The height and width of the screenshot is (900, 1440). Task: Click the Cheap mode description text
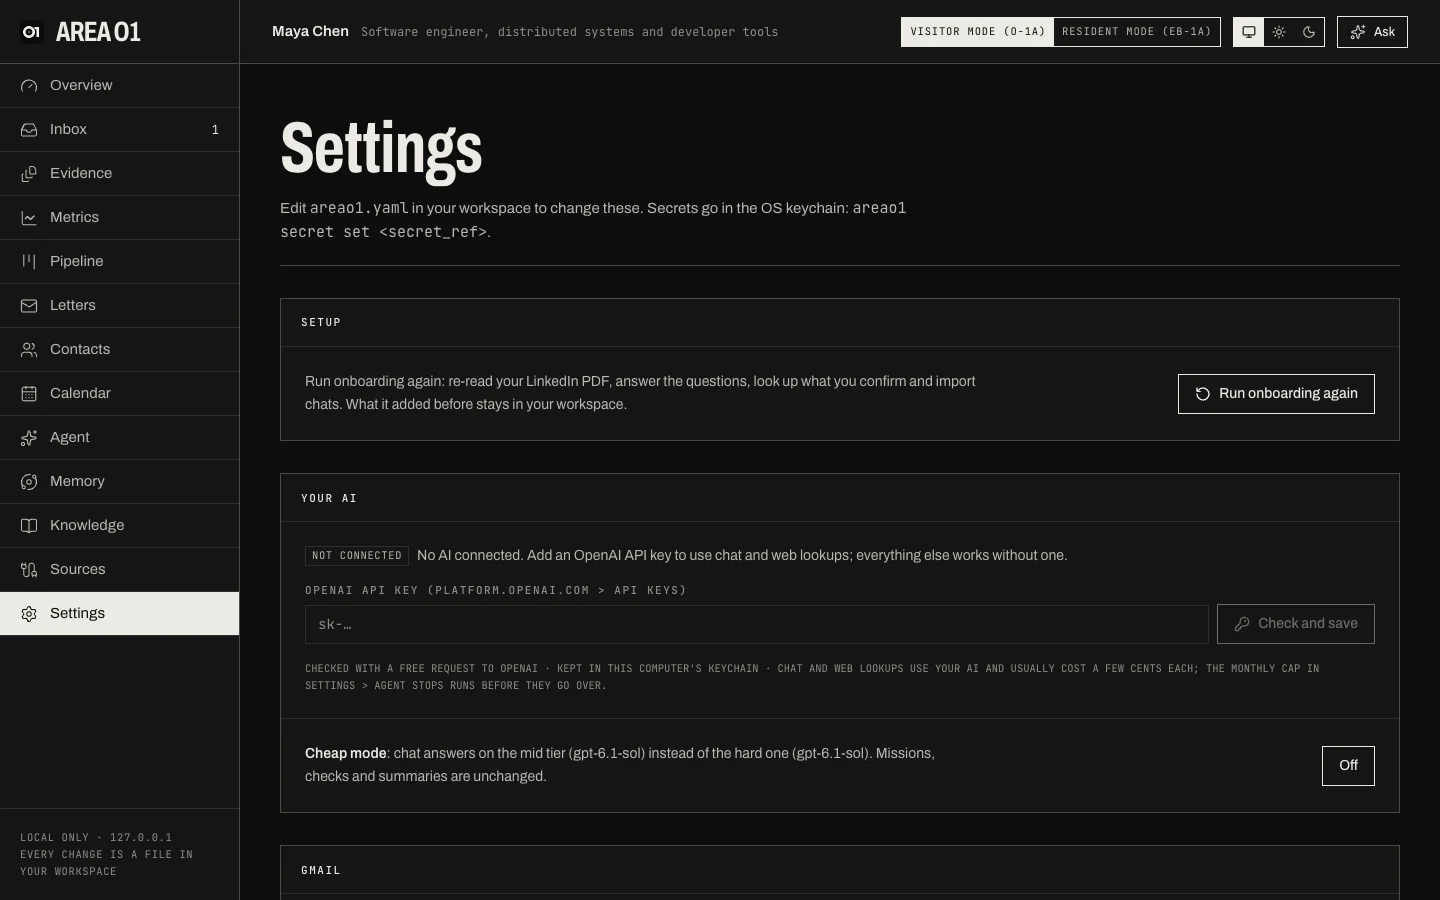tap(620, 765)
